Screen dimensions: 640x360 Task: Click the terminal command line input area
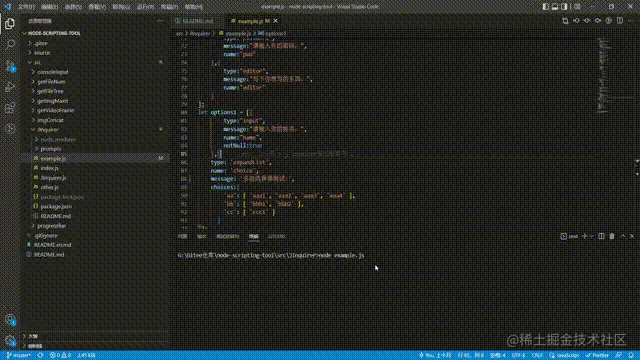pos(271,255)
